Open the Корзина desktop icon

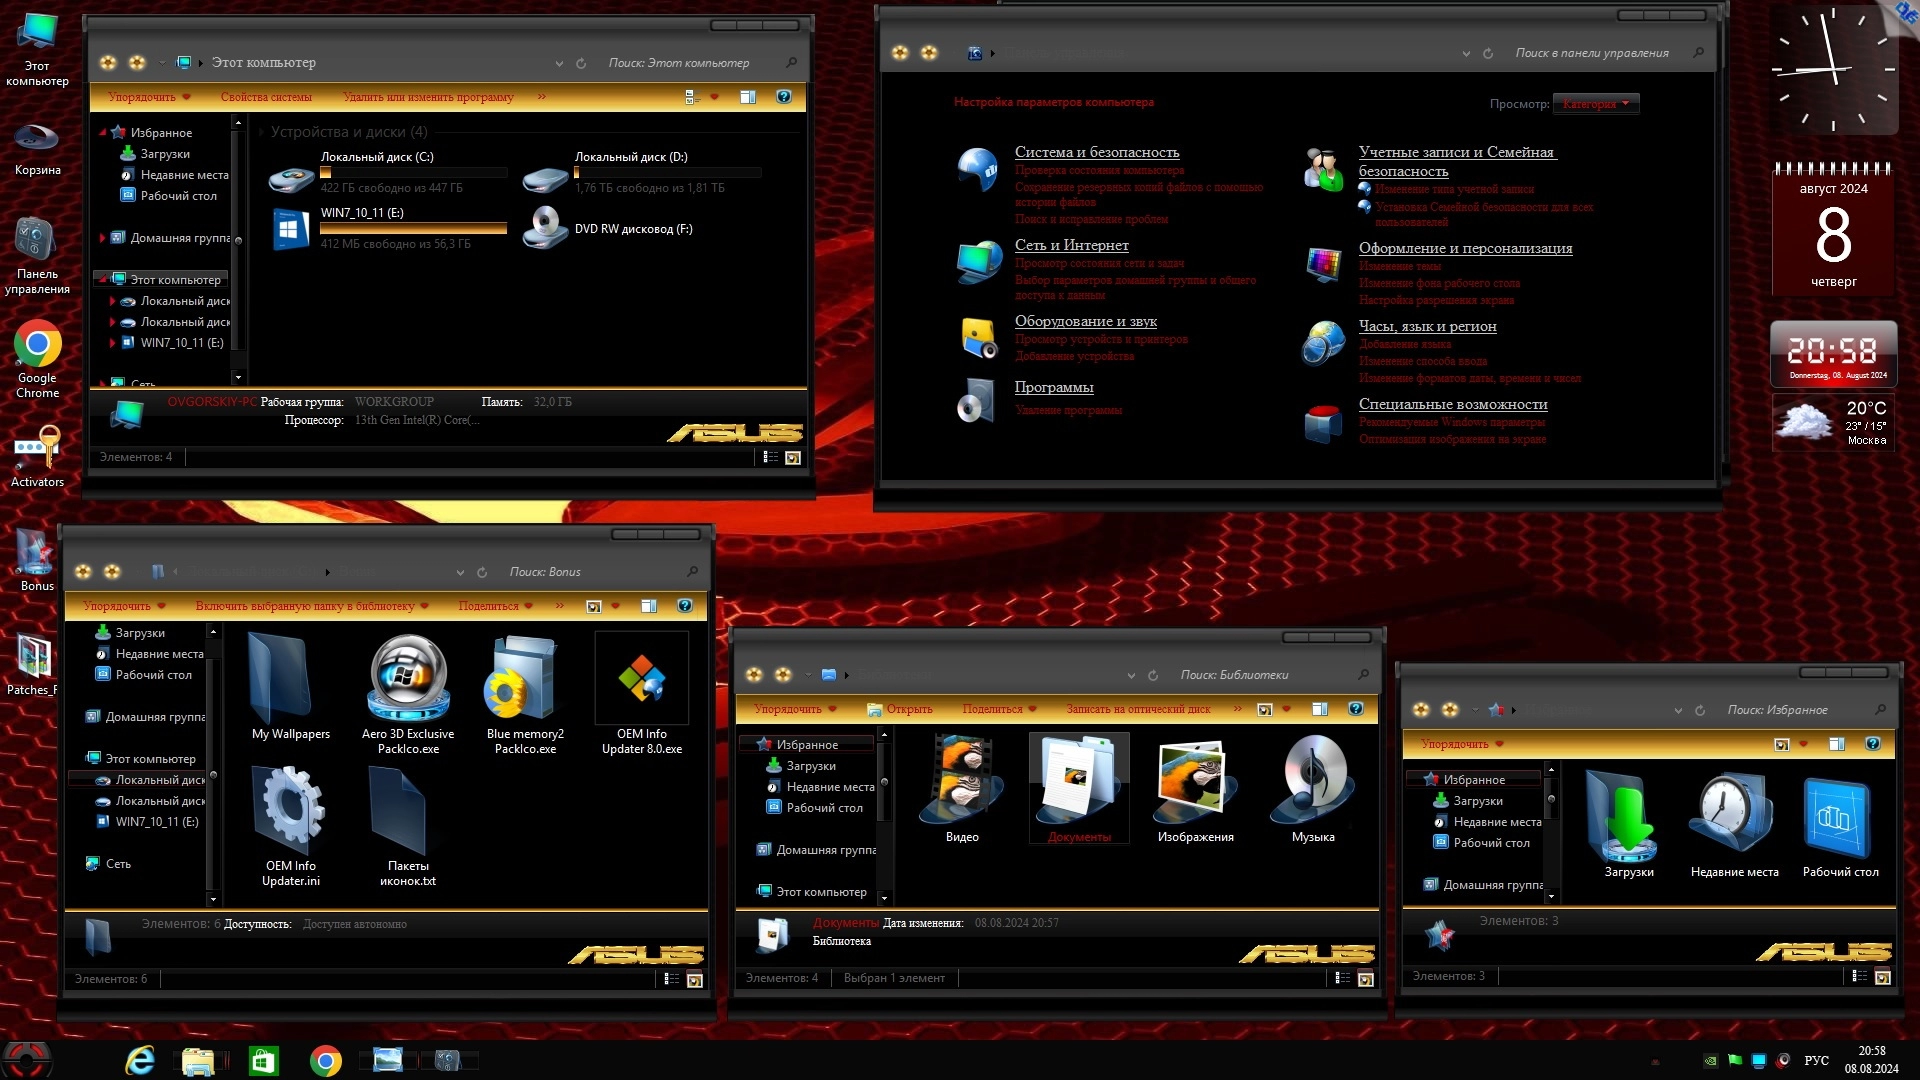click(37, 140)
